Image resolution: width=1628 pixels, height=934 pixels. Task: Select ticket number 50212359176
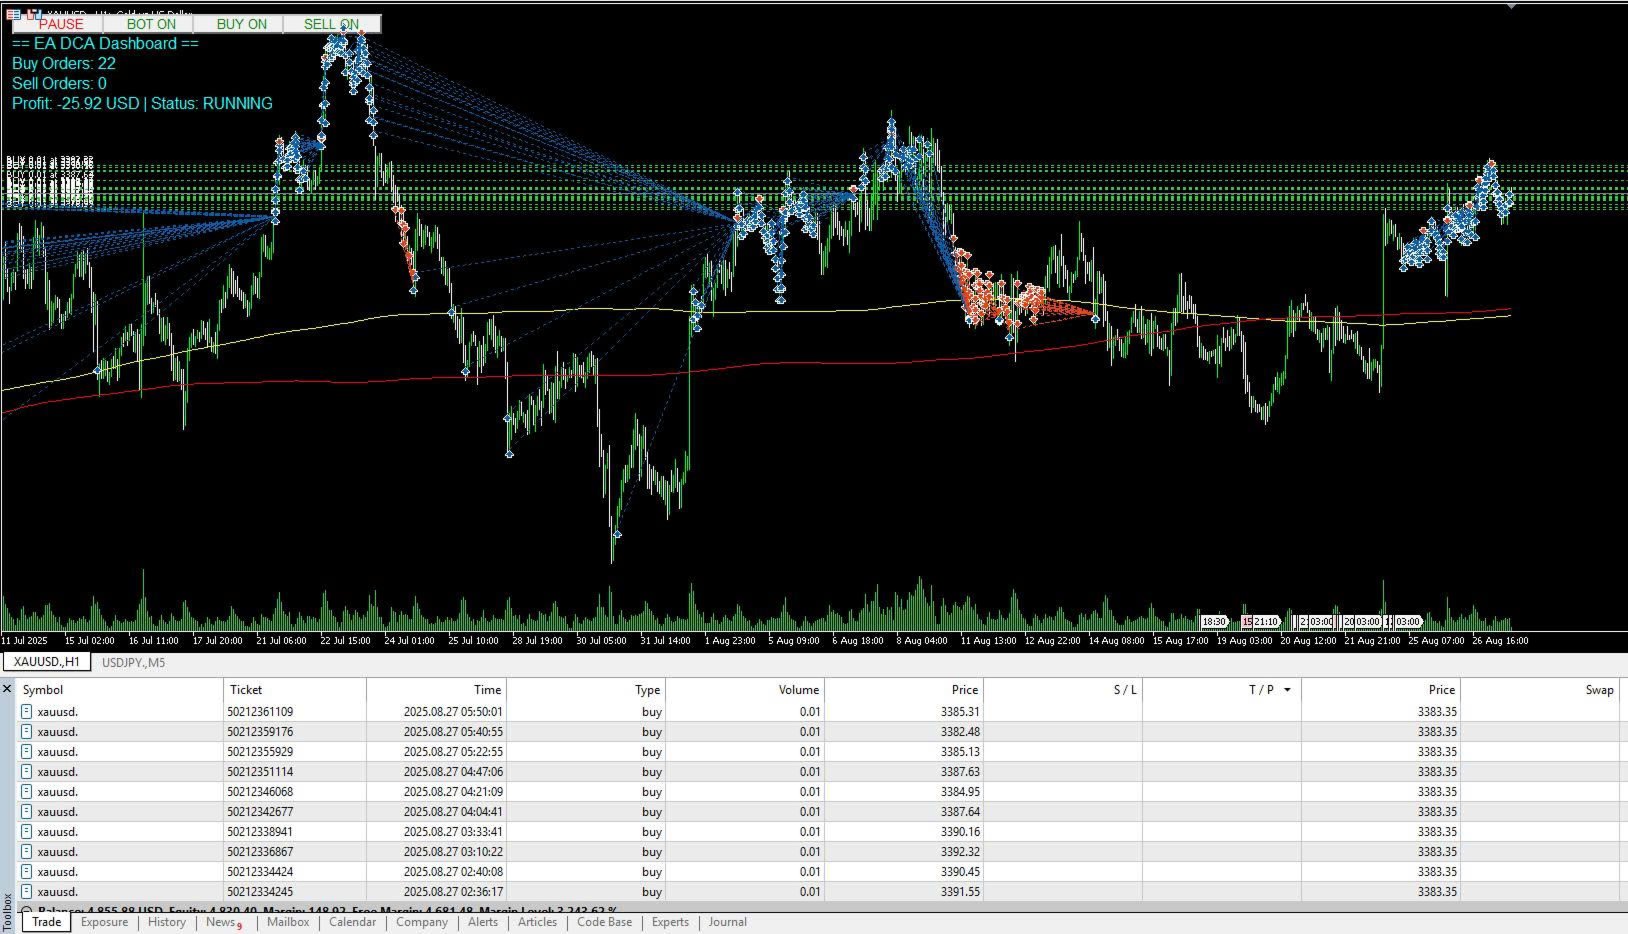click(x=260, y=732)
